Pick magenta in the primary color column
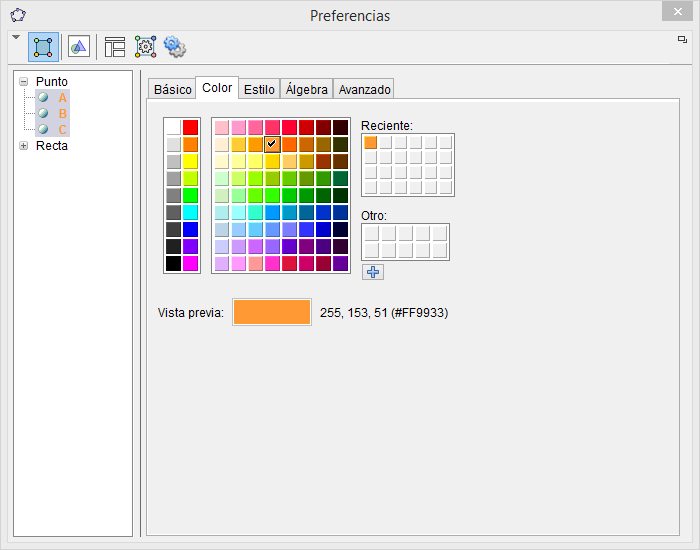 (191, 263)
